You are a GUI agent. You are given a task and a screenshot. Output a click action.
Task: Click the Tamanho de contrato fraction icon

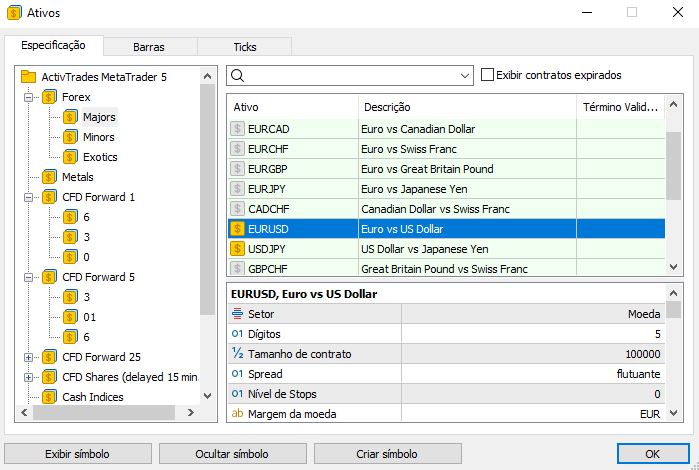tap(237, 354)
